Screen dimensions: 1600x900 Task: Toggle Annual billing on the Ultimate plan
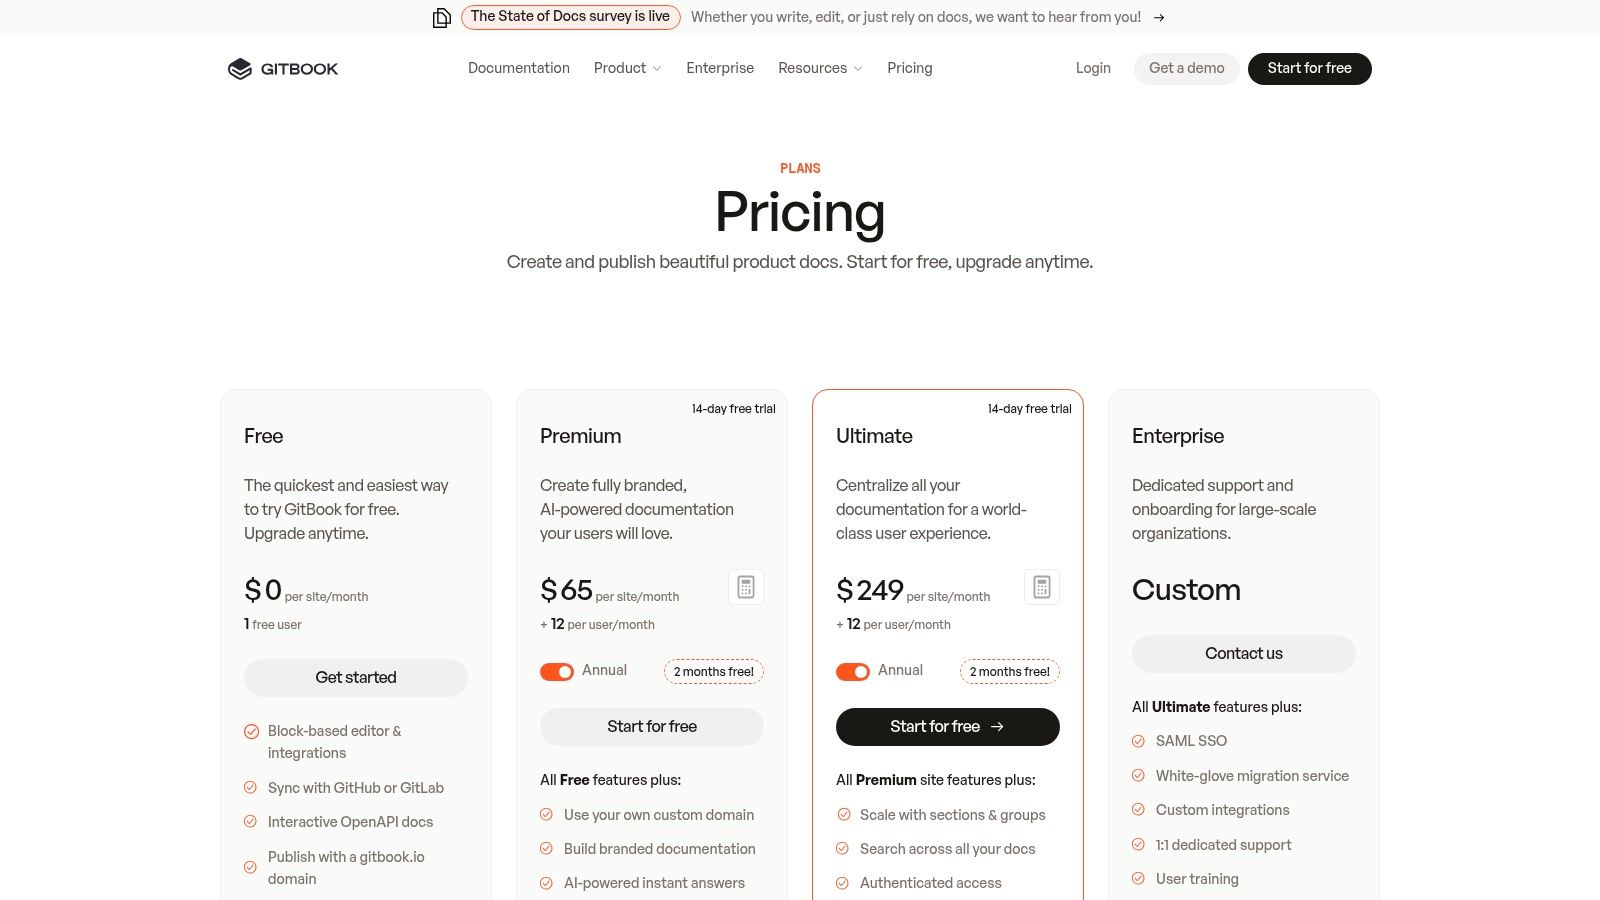tap(853, 671)
